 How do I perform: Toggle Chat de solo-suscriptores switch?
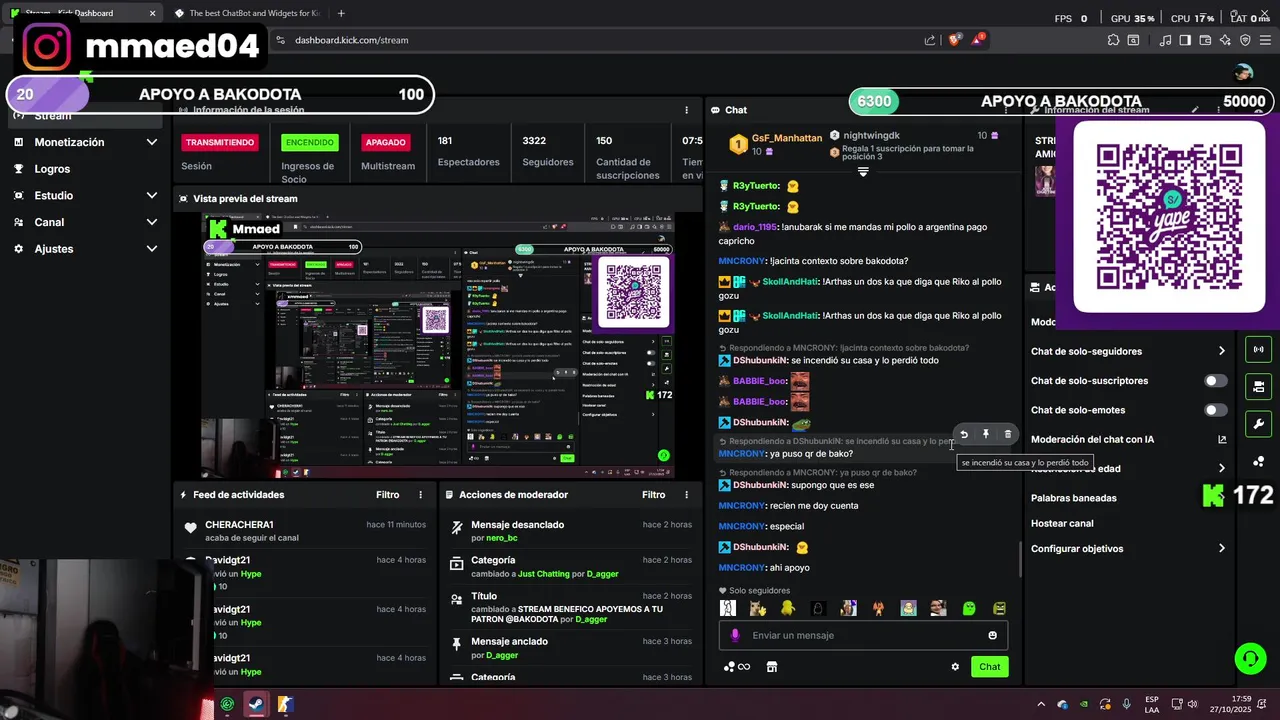point(1216,381)
